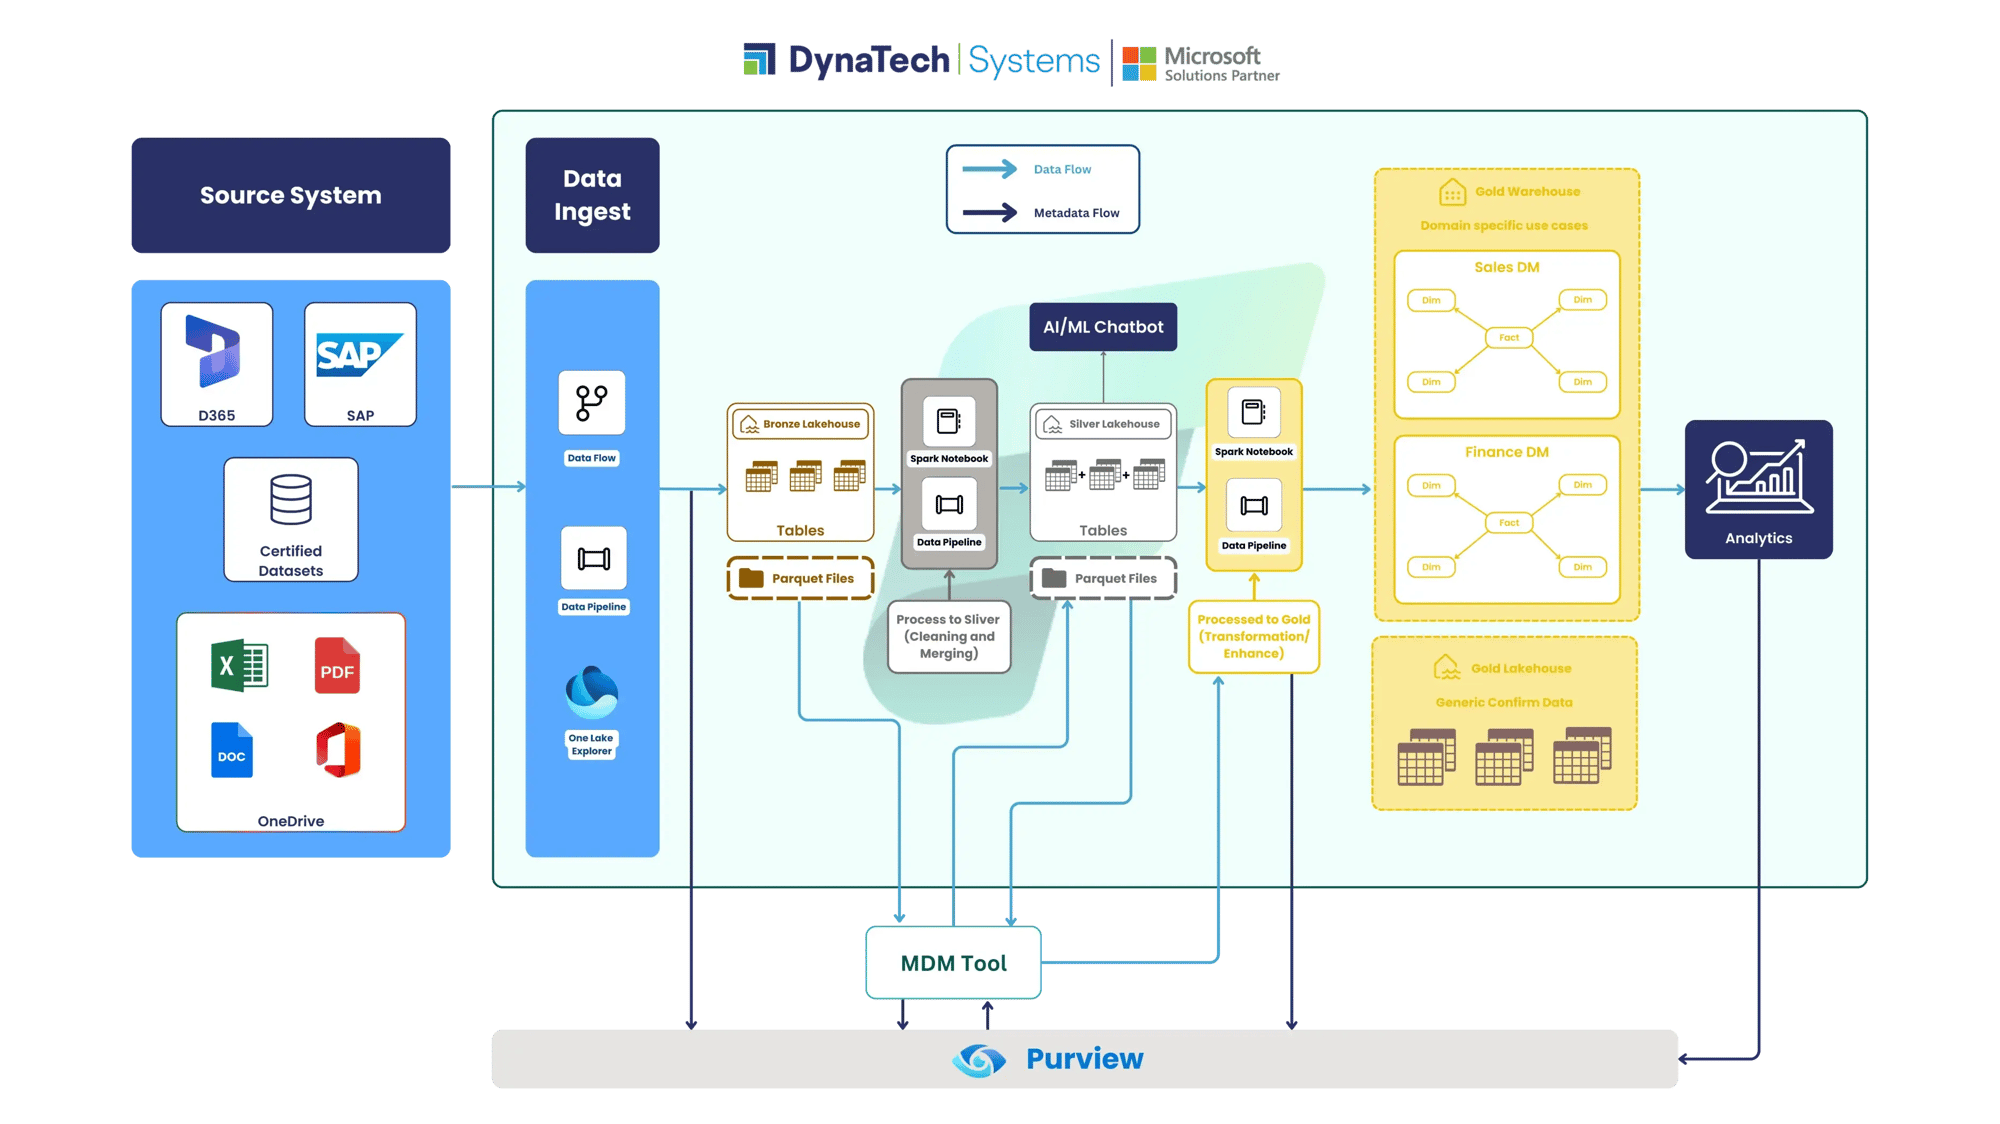2000x1124 pixels.
Task: Click the D365 logo icon
Action: click(213, 351)
